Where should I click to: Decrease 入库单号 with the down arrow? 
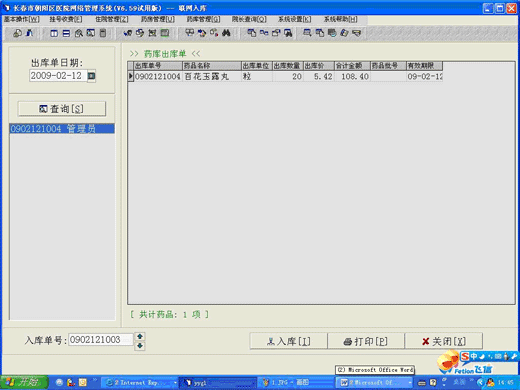[x=140, y=345]
